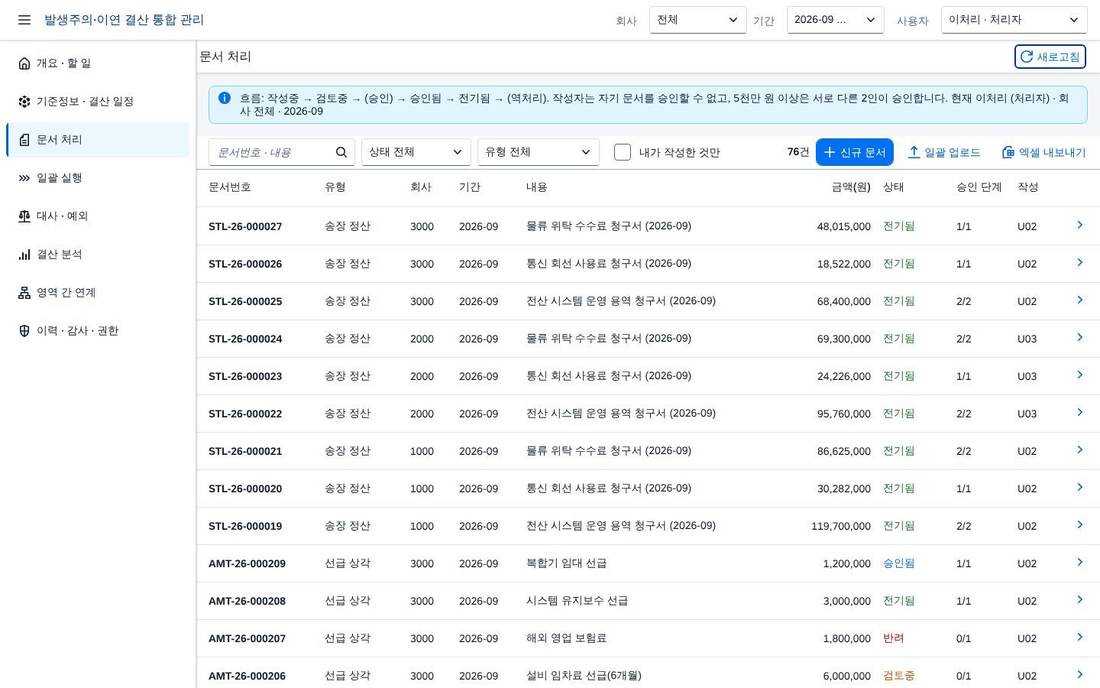The height and width of the screenshot is (688, 1100).
Task: Open the 기간 dropdown showing 2026-09
Action: pyautogui.click(x=835, y=20)
